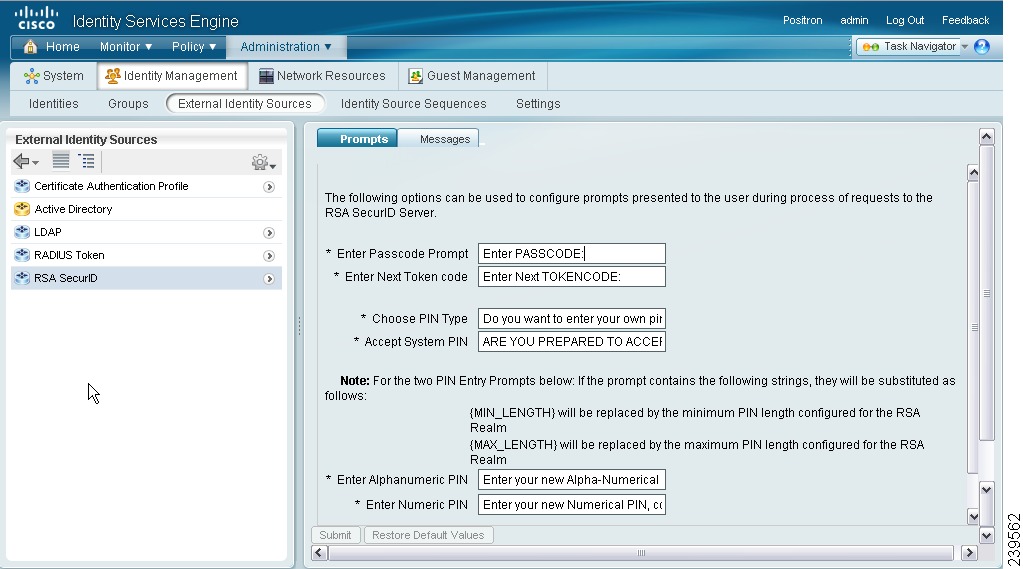Viewport: 1023px width, 569px height.
Task: Go to the Home tab
Action: [x=62, y=47]
